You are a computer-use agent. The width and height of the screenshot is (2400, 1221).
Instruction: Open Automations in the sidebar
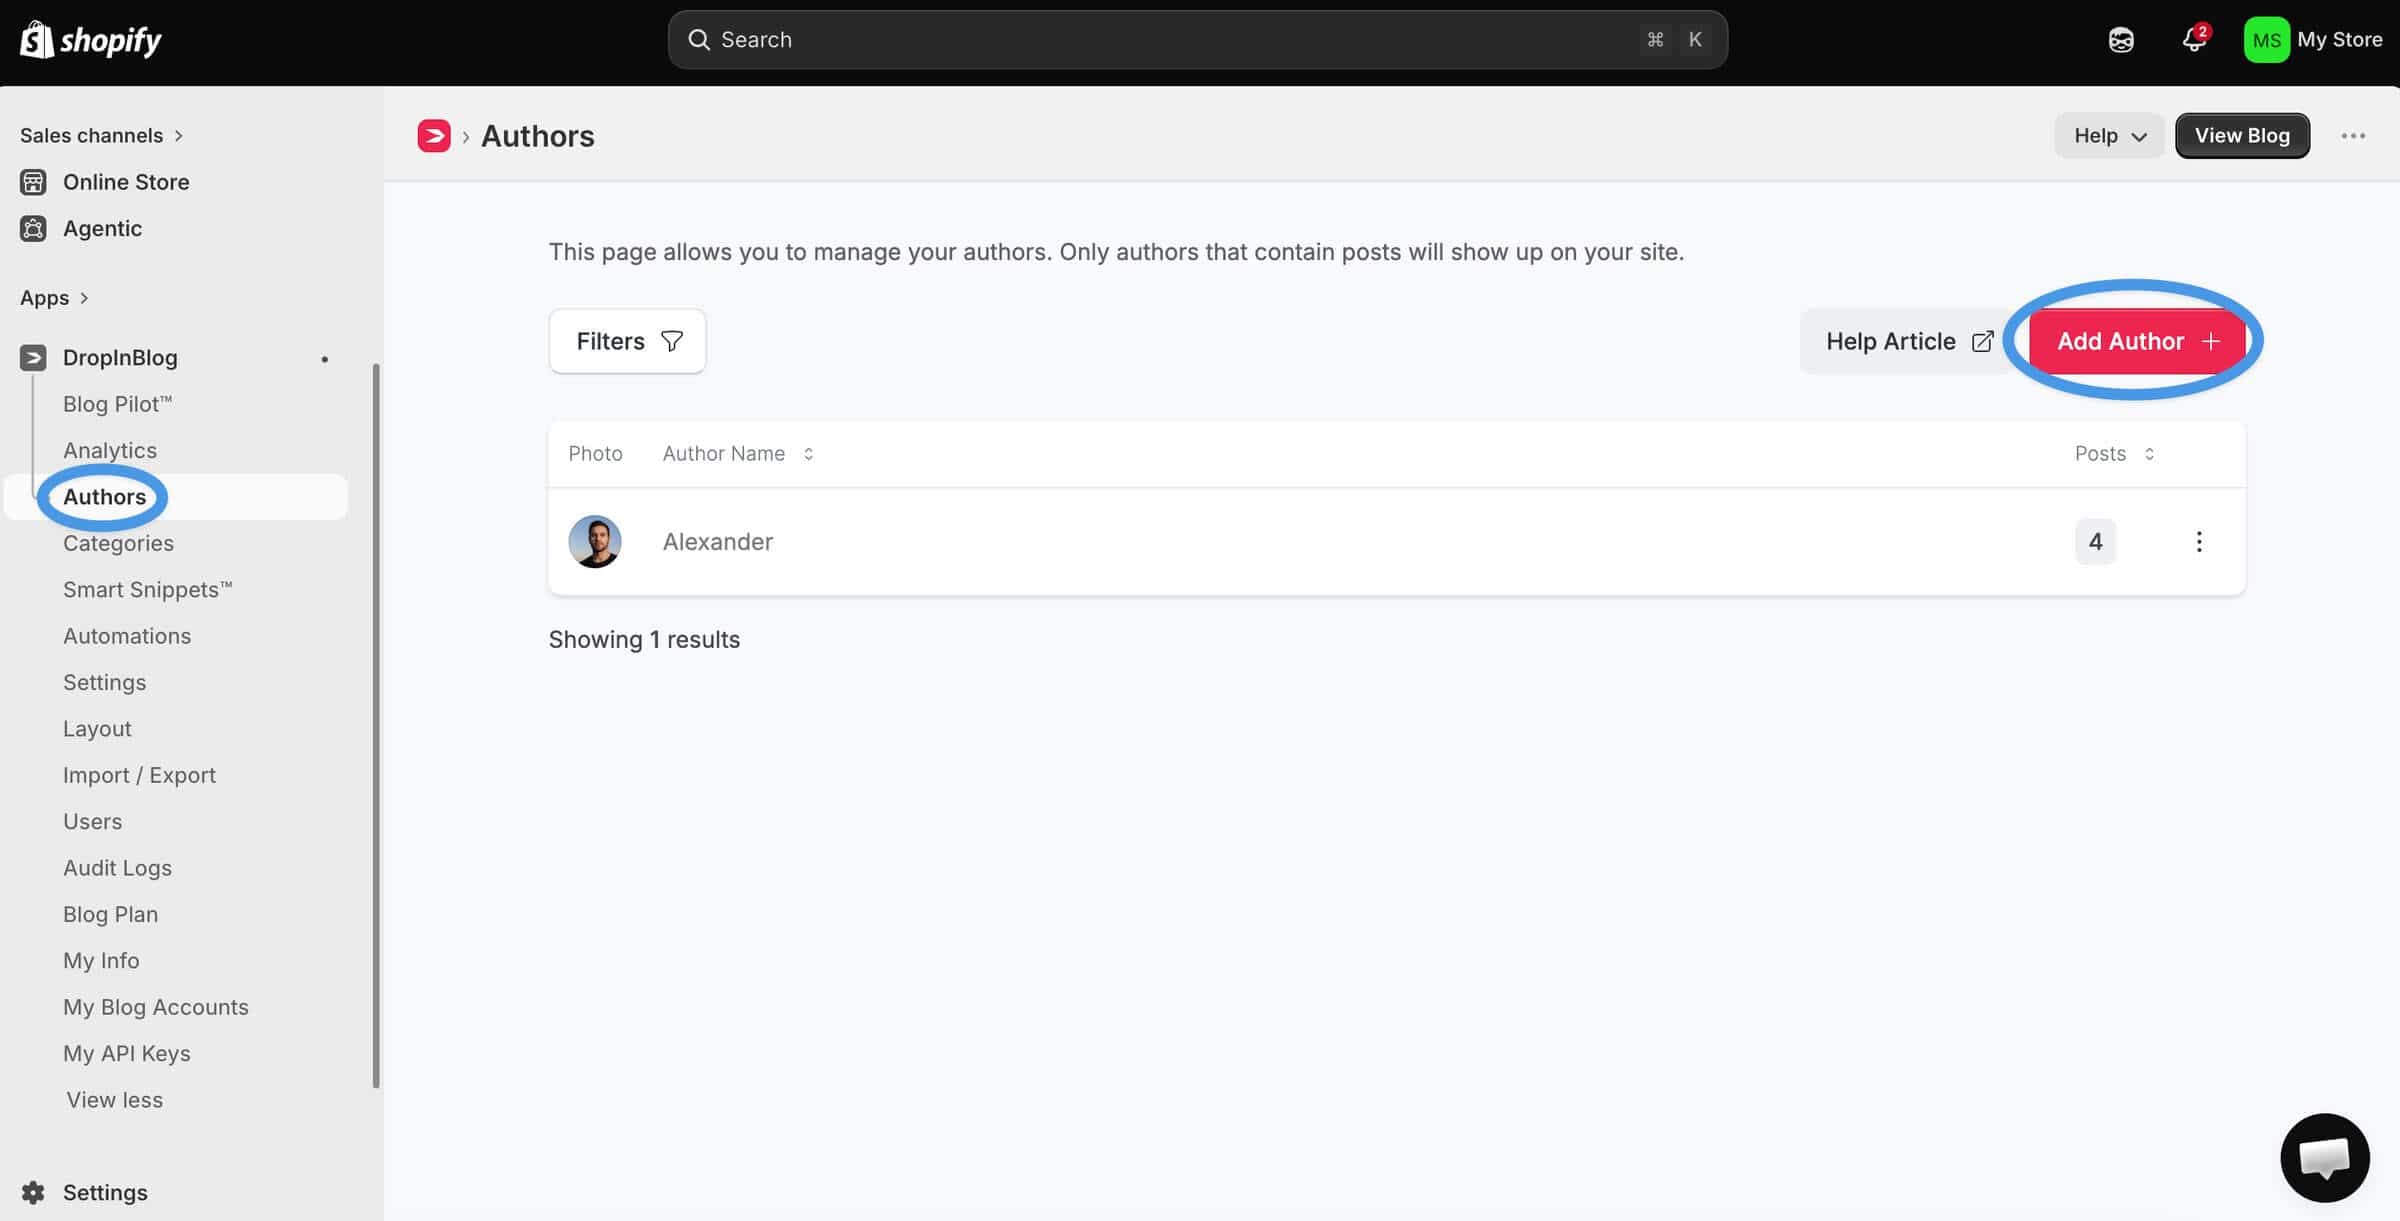point(127,636)
